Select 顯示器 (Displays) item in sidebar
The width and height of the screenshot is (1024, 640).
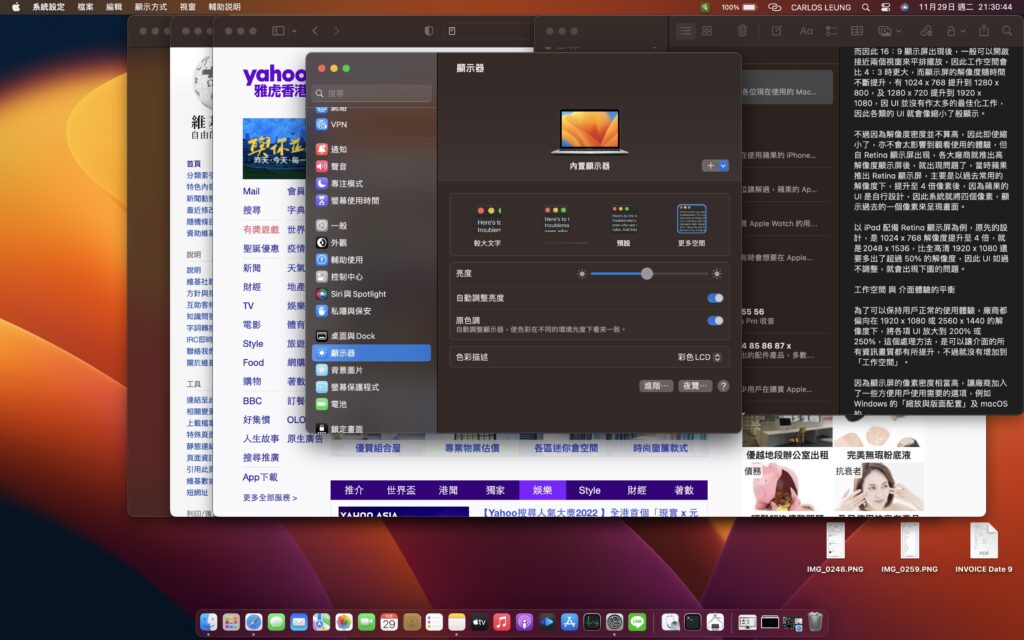(x=371, y=353)
